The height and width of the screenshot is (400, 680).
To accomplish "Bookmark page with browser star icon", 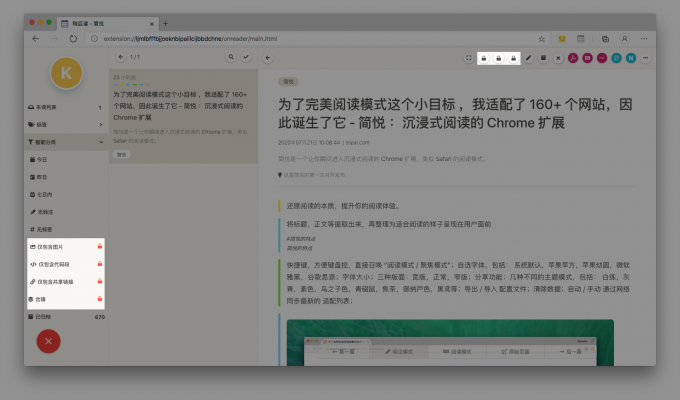I will [541, 38].
